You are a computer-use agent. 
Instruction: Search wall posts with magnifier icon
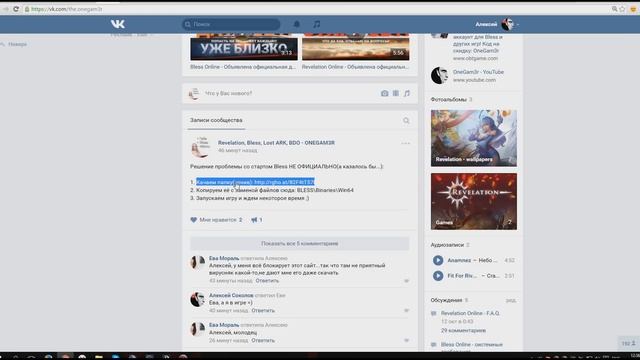pos(406,120)
